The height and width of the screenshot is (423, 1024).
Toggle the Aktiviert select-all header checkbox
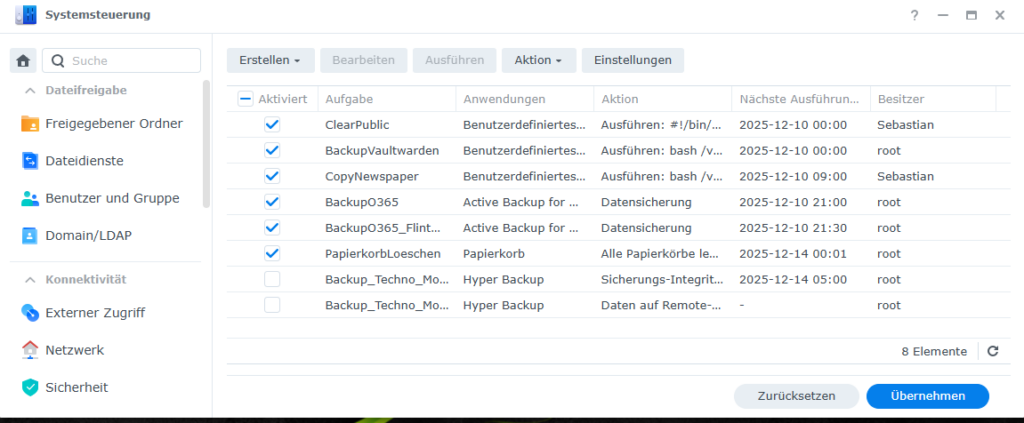pos(246,99)
